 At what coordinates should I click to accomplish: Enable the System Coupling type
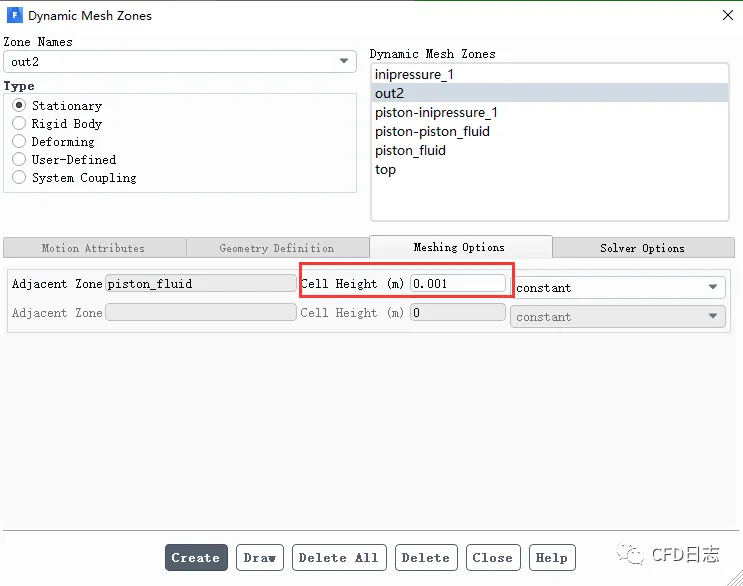tap(19, 178)
